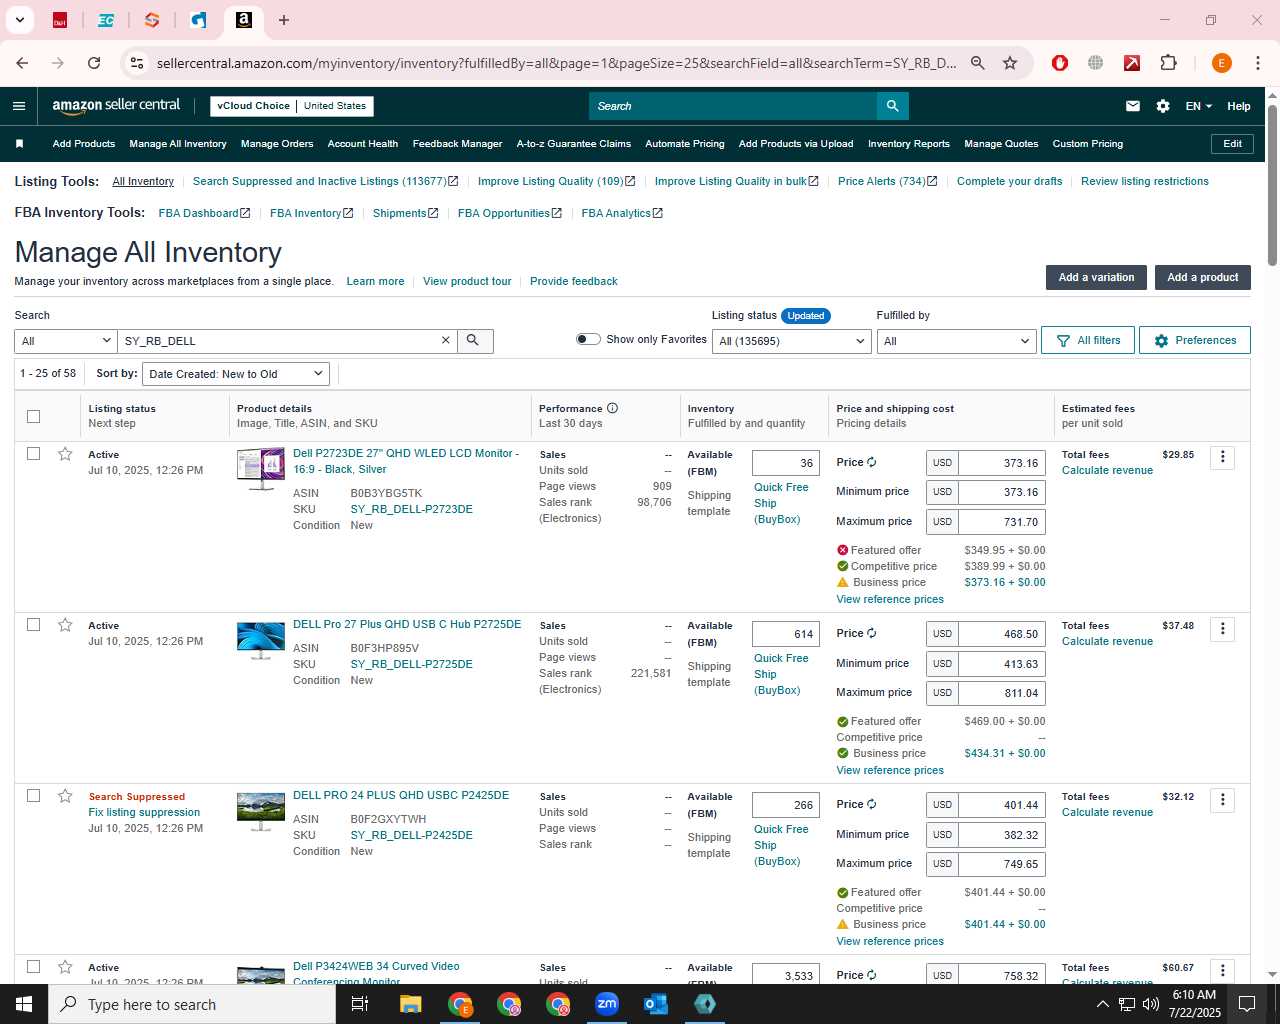Open Account Health menu
The height and width of the screenshot is (1024, 1280).
(363, 144)
